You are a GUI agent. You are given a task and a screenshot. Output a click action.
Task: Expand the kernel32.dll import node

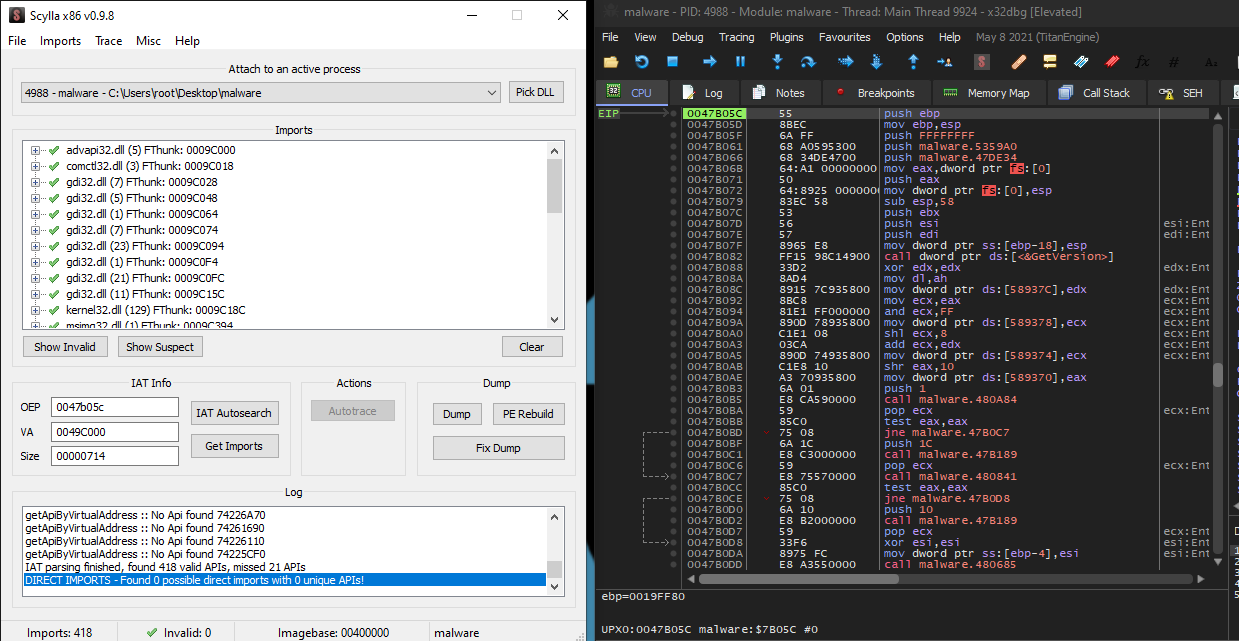[x=36, y=310]
